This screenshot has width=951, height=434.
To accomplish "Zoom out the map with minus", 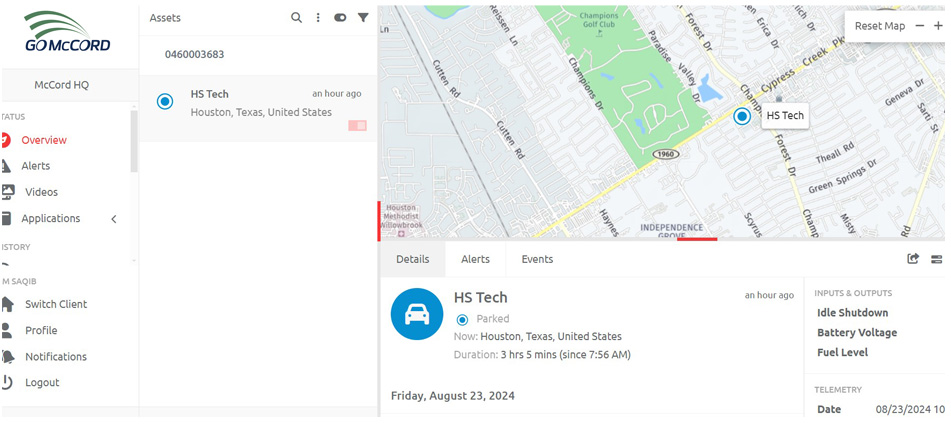I will [920, 26].
